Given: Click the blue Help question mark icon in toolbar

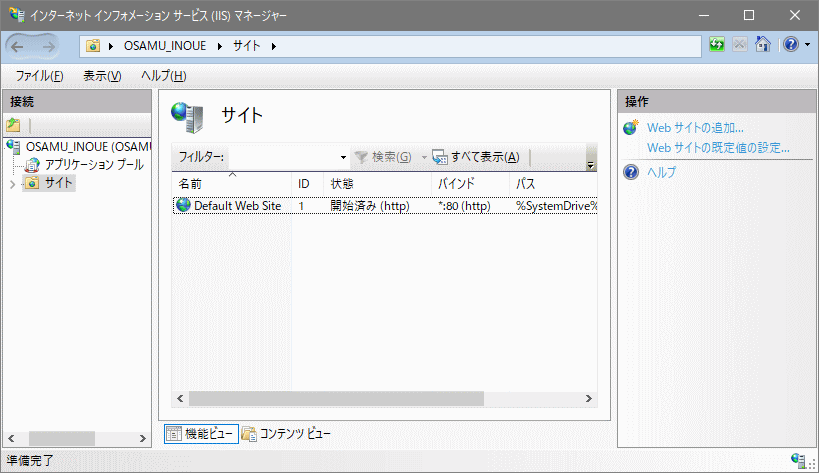Looking at the screenshot, I should pyautogui.click(x=791, y=45).
